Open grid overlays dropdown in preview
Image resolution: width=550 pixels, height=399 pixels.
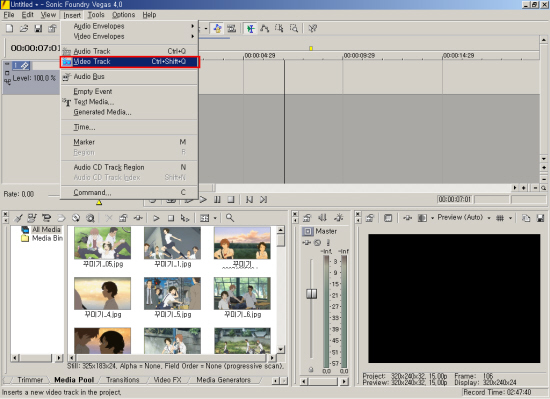510,218
